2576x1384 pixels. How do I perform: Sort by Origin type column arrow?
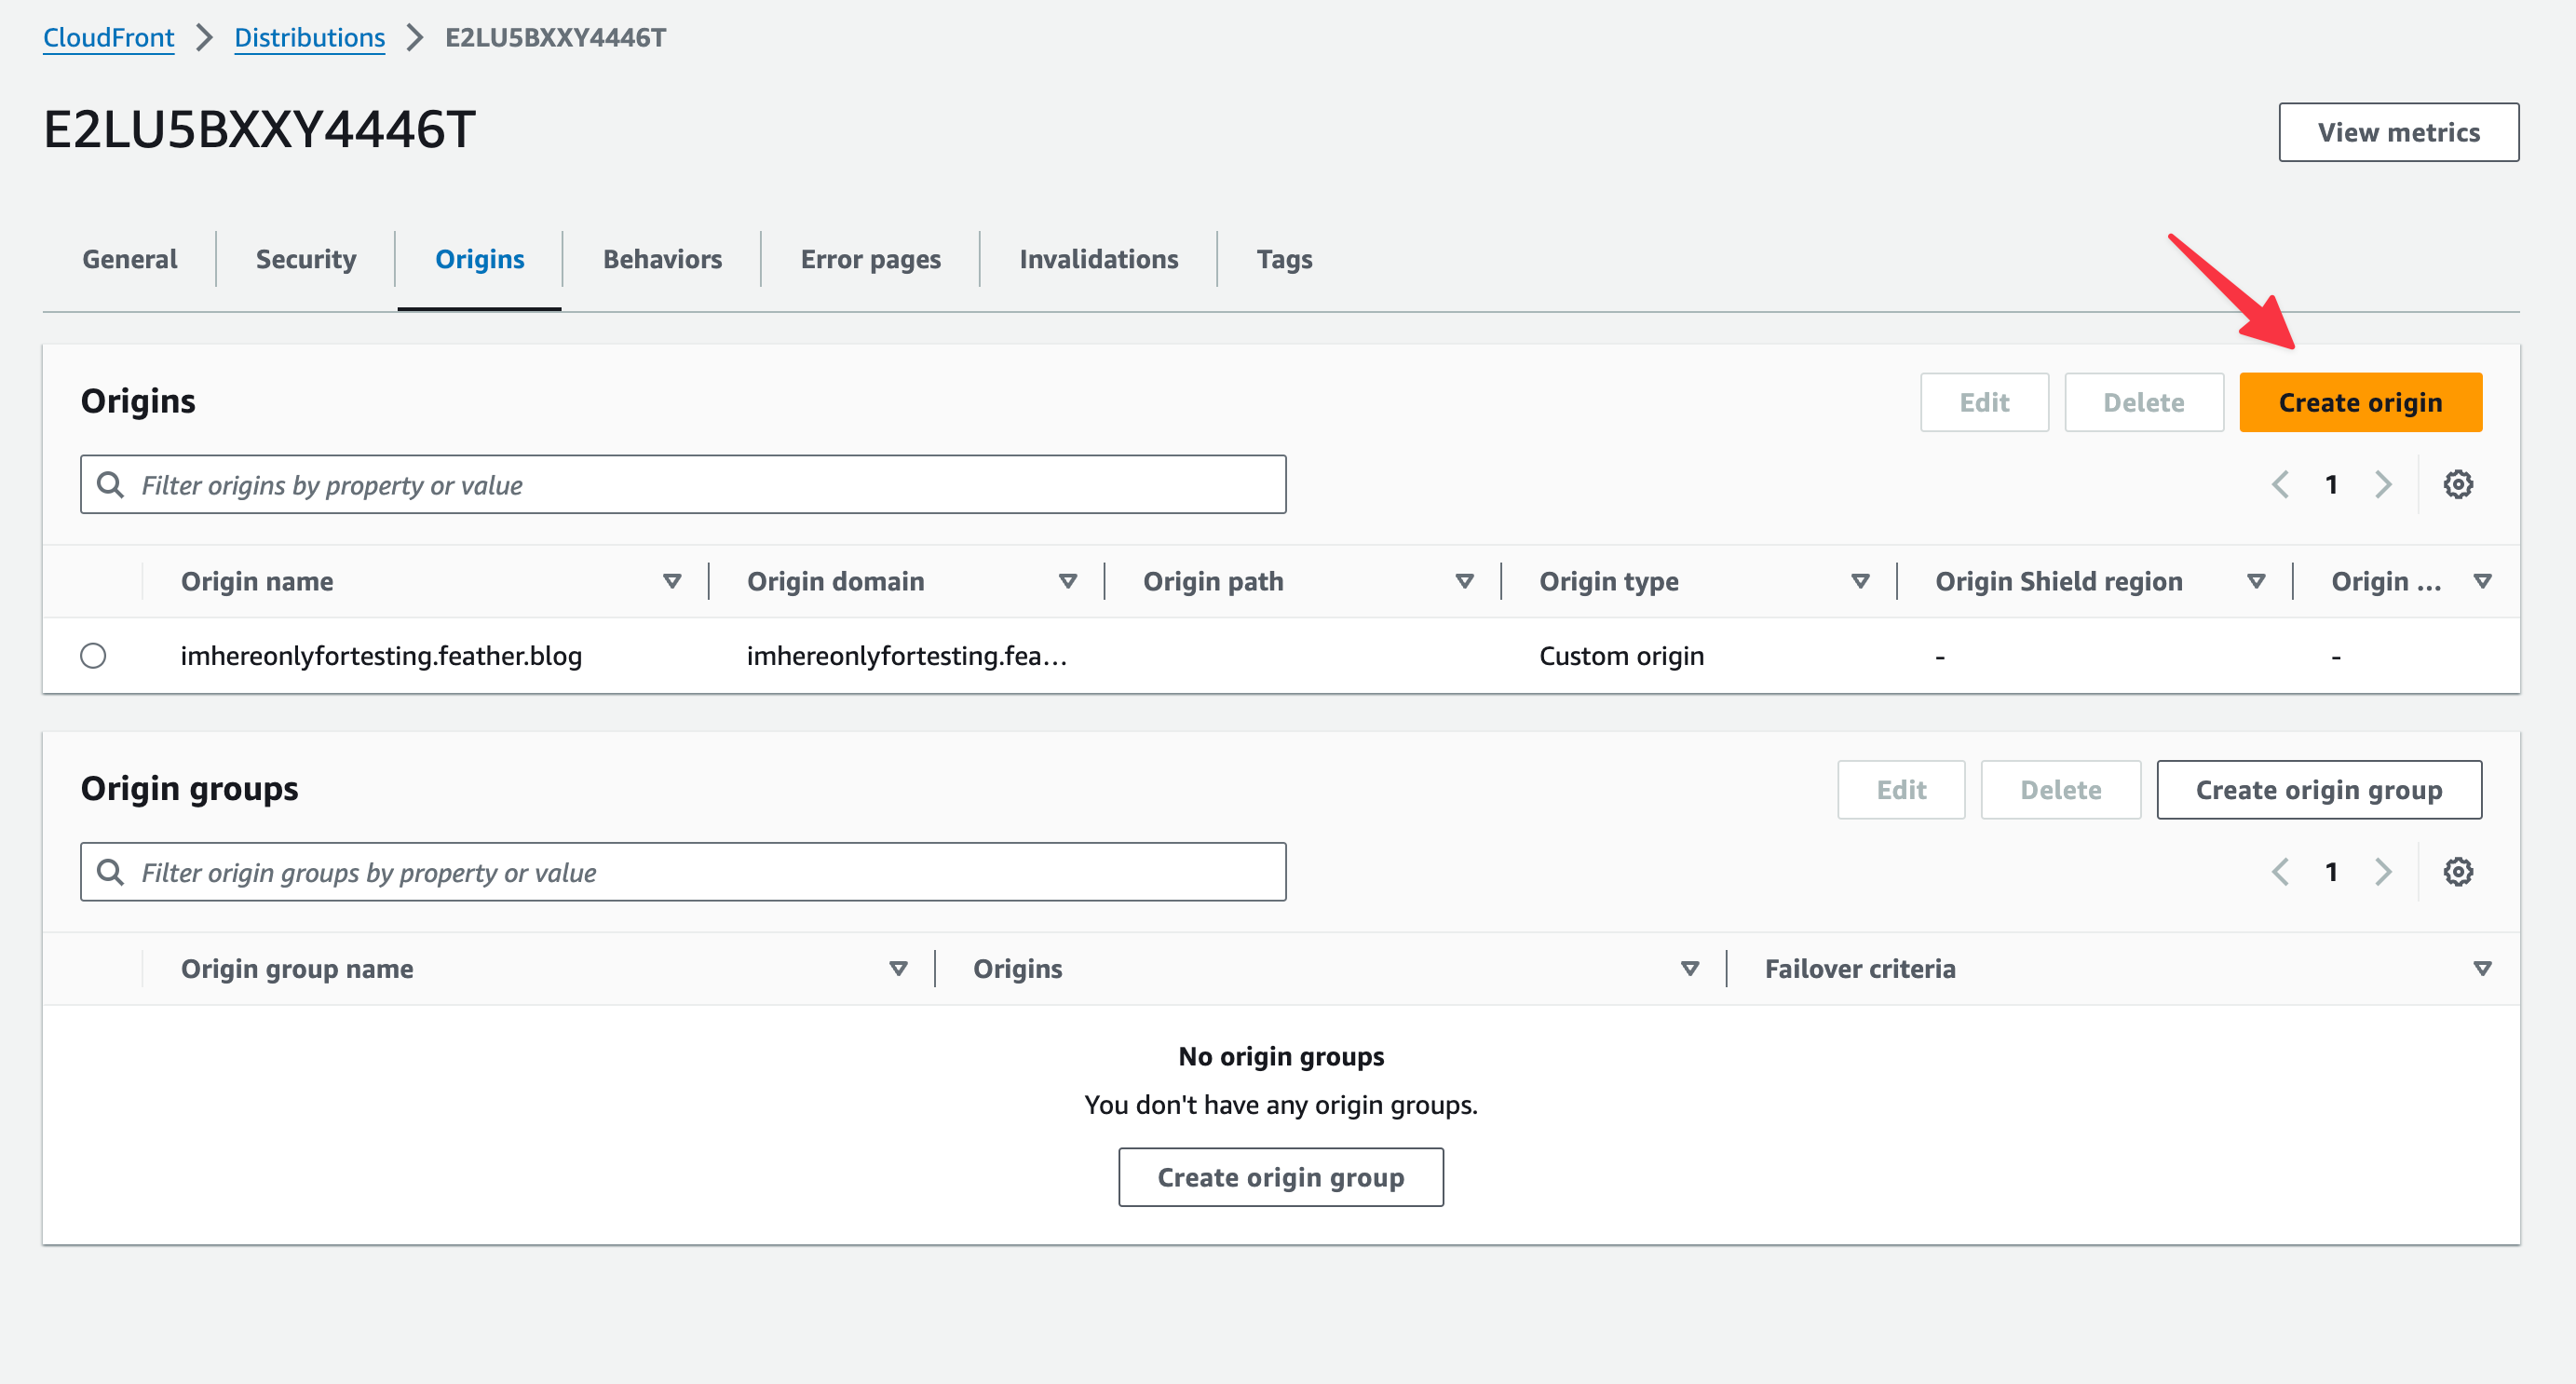(x=1860, y=581)
